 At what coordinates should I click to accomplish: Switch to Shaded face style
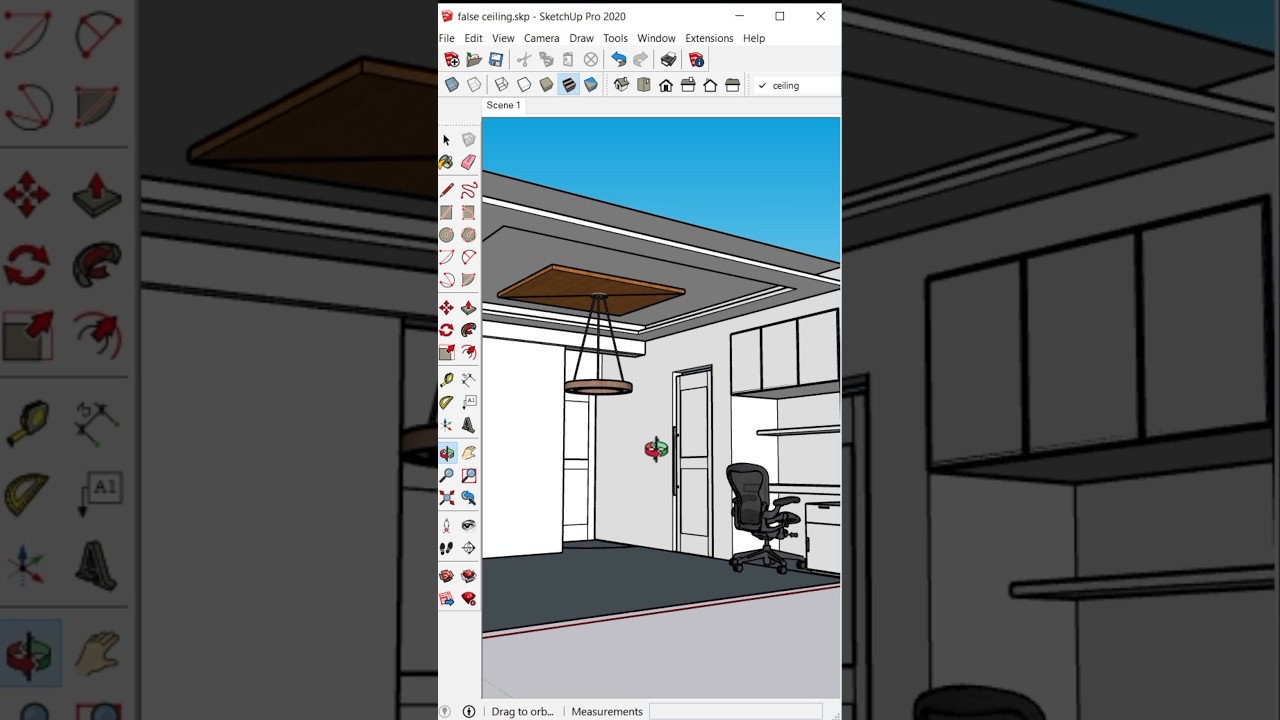[546, 85]
